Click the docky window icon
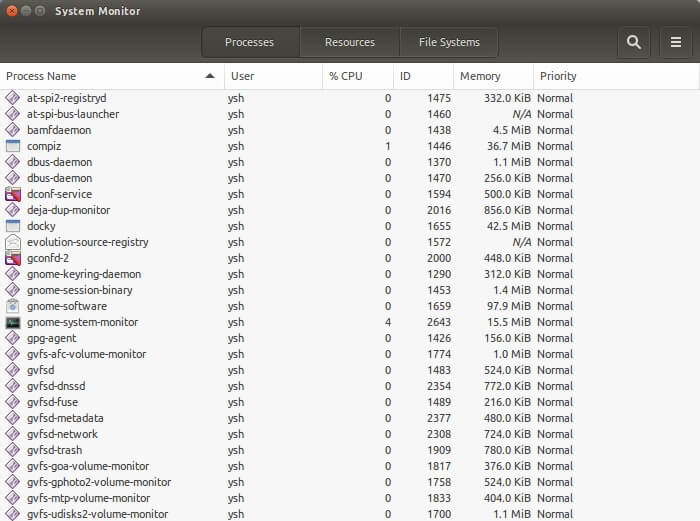The width and height of the screenshot is (700, 521). point(12,226)
